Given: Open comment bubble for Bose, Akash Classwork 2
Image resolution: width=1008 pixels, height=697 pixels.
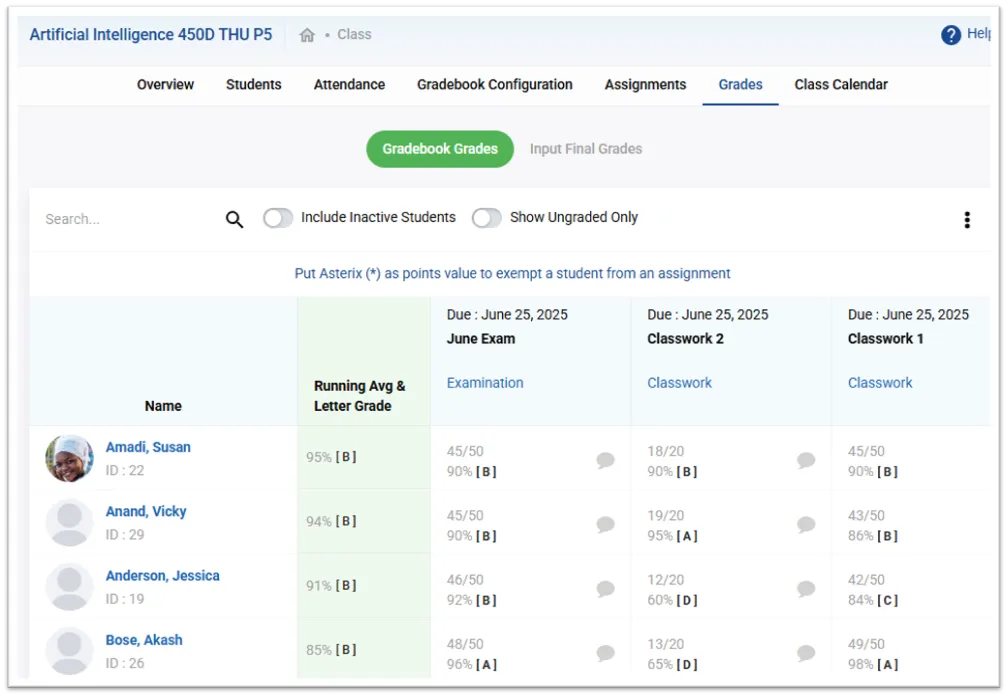Looking at the screenshot, I should (x=806, y=653).
